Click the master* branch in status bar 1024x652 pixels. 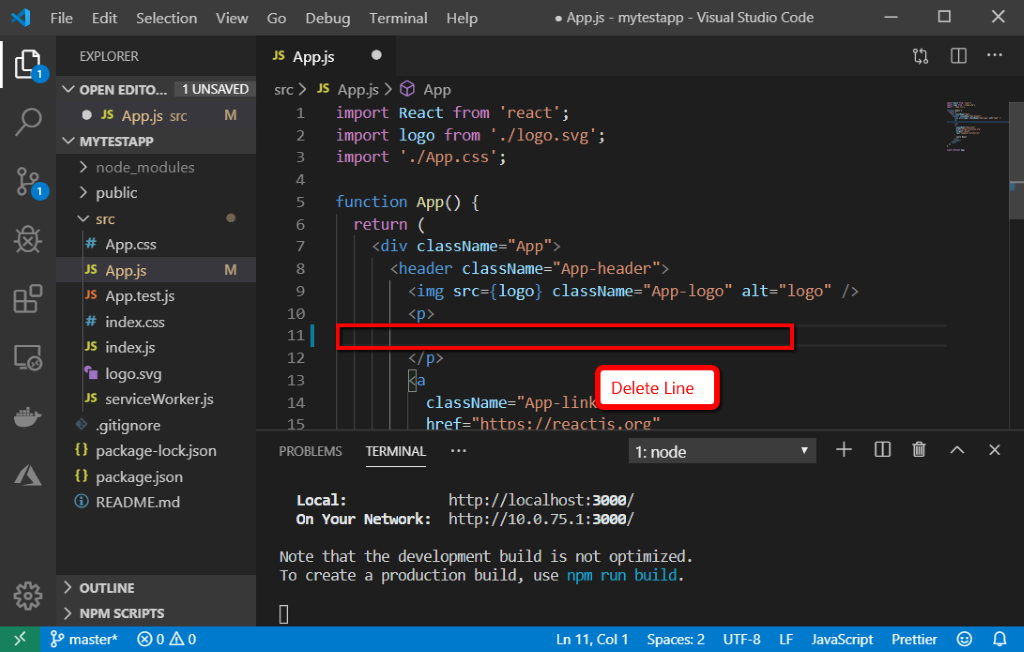click(84, 639)
